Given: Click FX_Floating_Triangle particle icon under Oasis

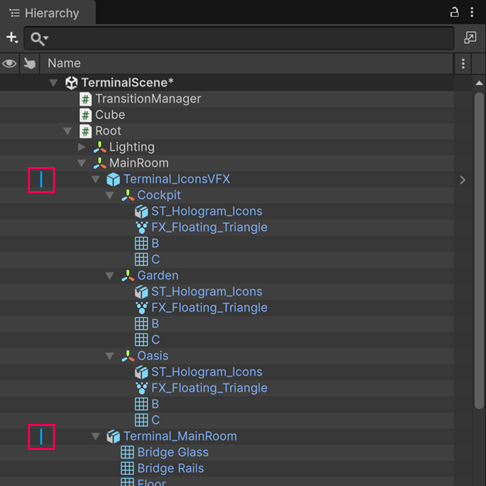Looking at the screenshot, I should pyautogui.click(x=142, y=388).
